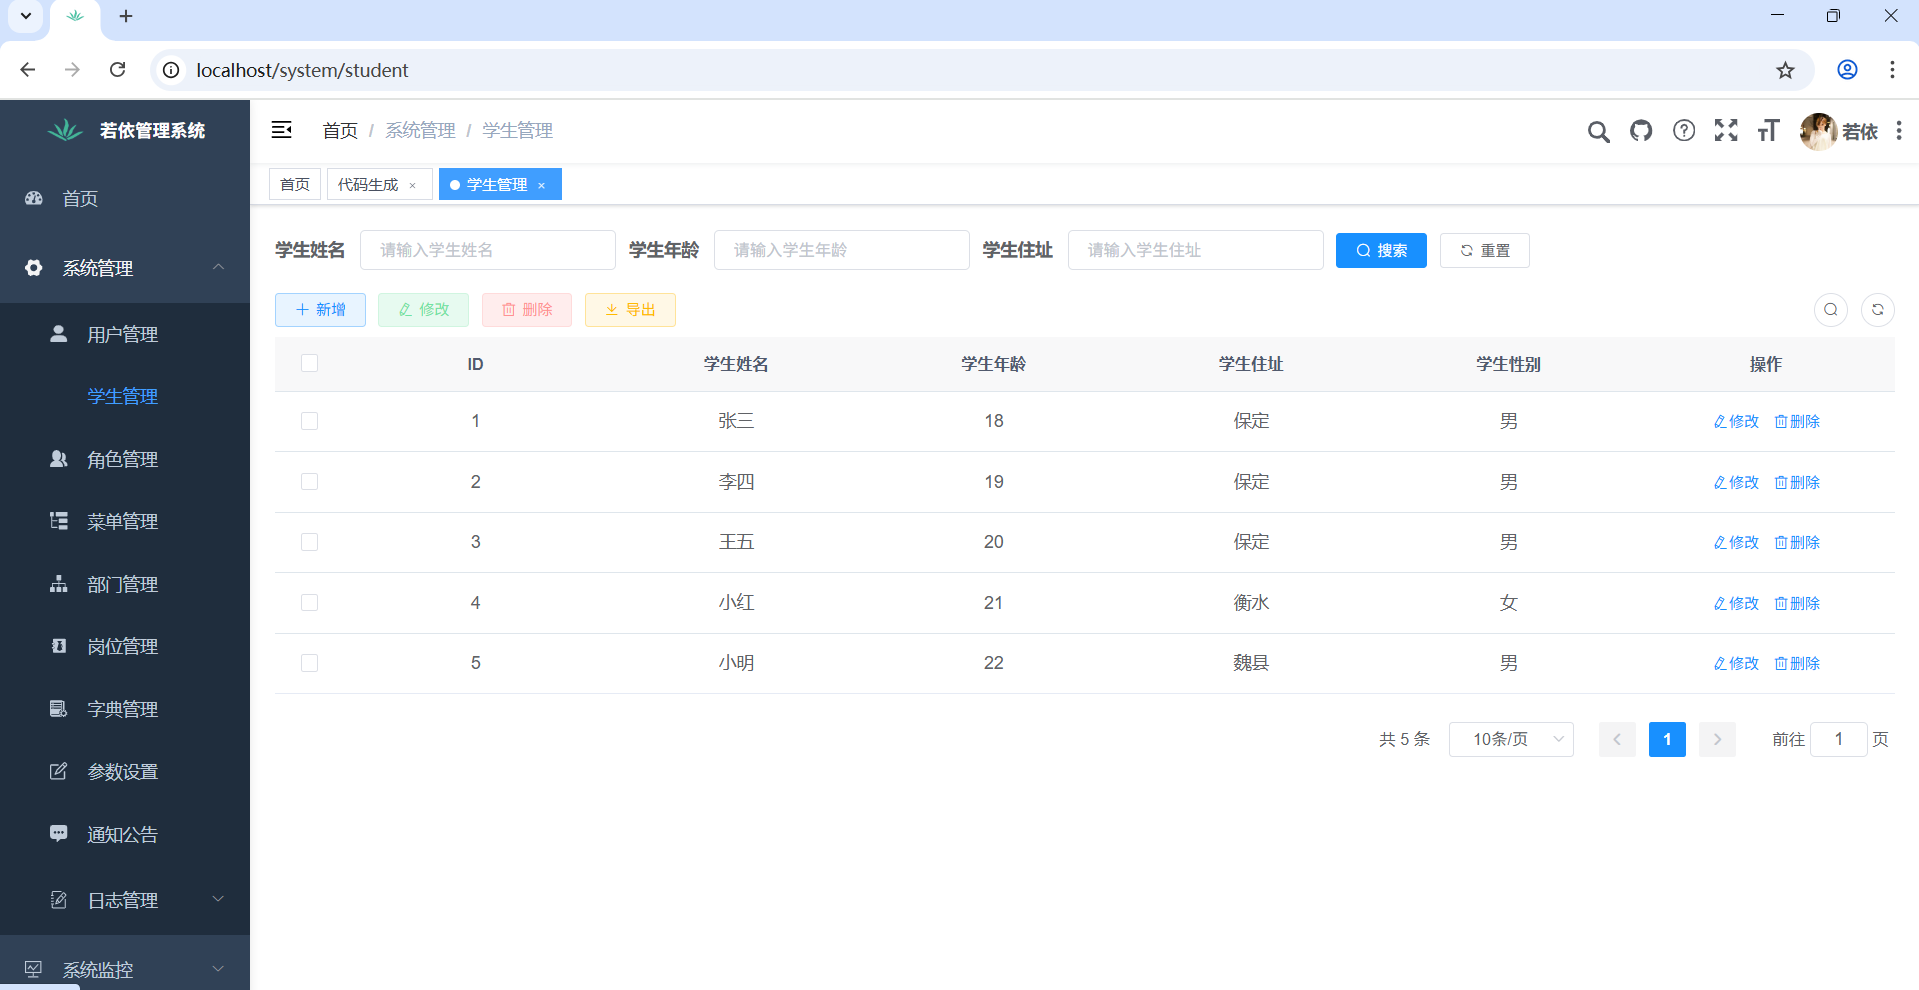Bookmark this page star icon
The image size is (1919, 990).
pos(1785,70)
